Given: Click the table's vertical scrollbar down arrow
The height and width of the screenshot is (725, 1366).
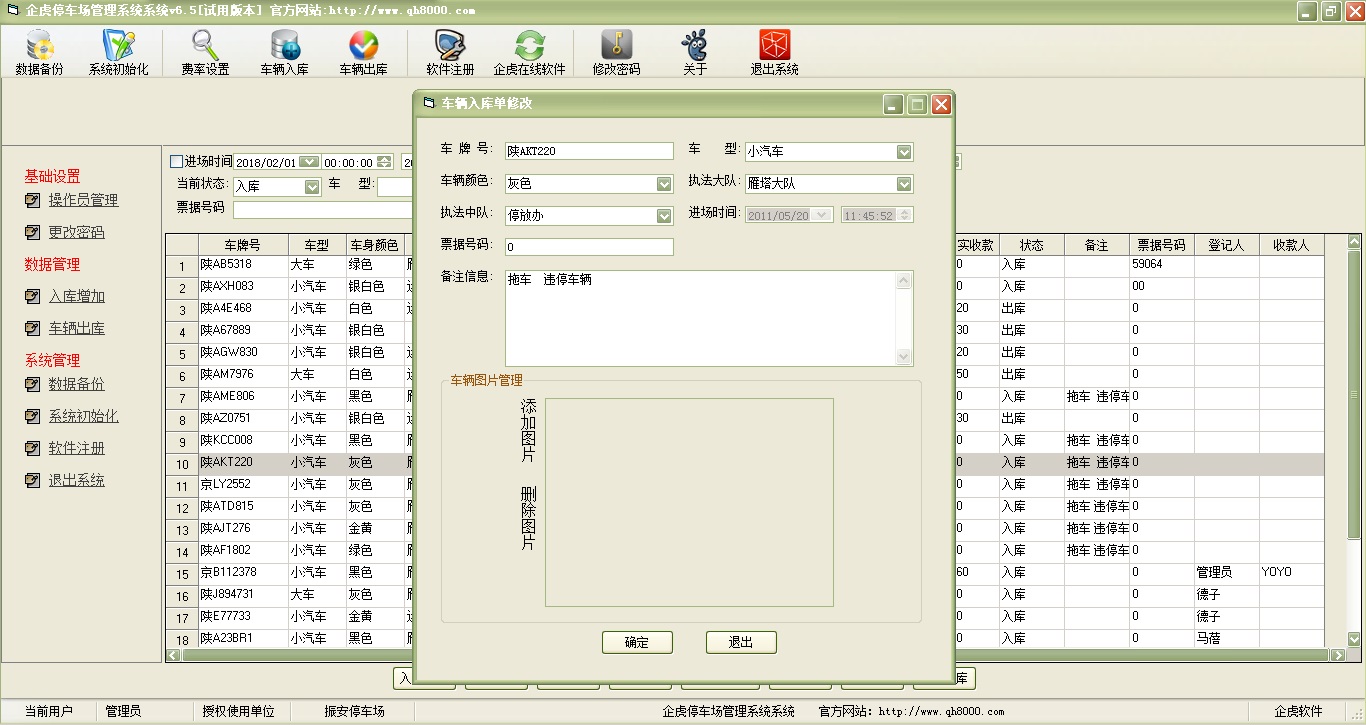Looking at the screenshot, I should (x=1354, y=640).
